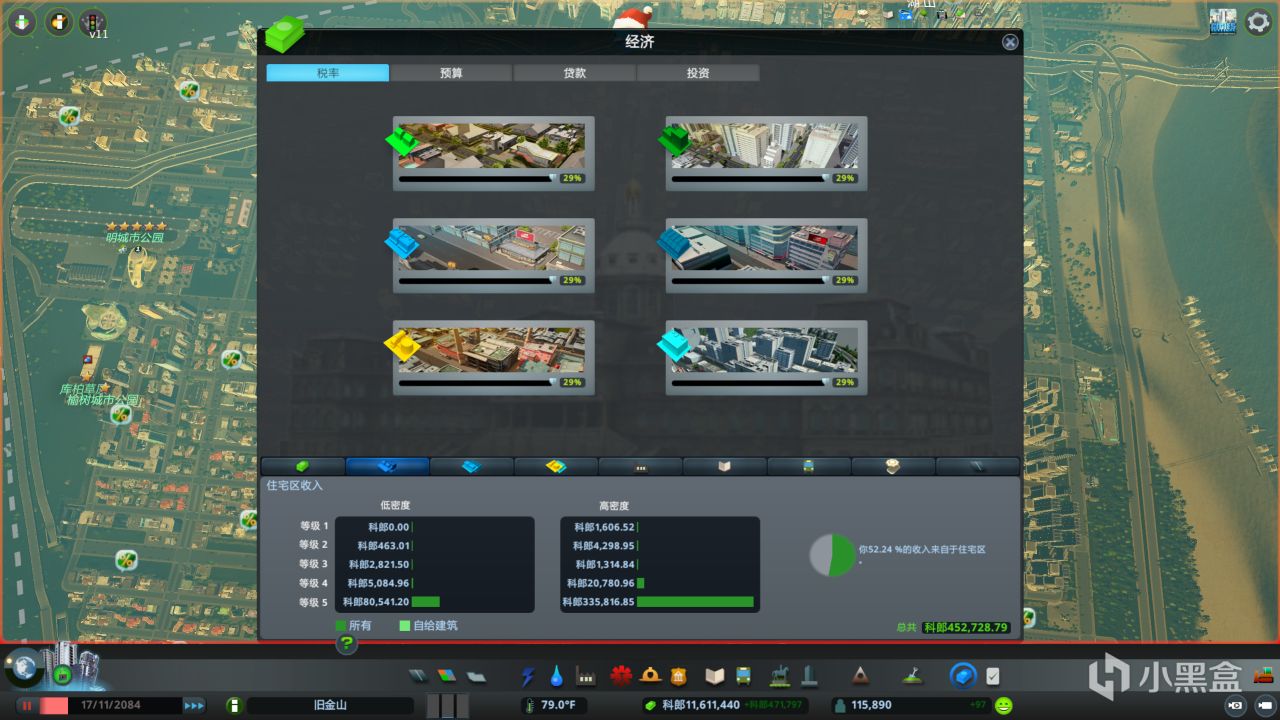Select the road income category tab
Screen dimensions: 1280x720
tap(978, 466)
